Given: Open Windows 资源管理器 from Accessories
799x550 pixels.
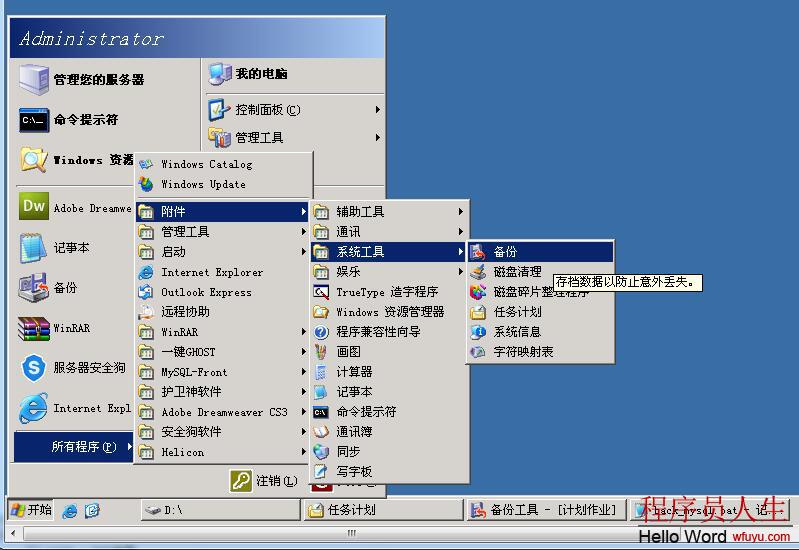Looking at the screenshot, I should pos(389,311).
